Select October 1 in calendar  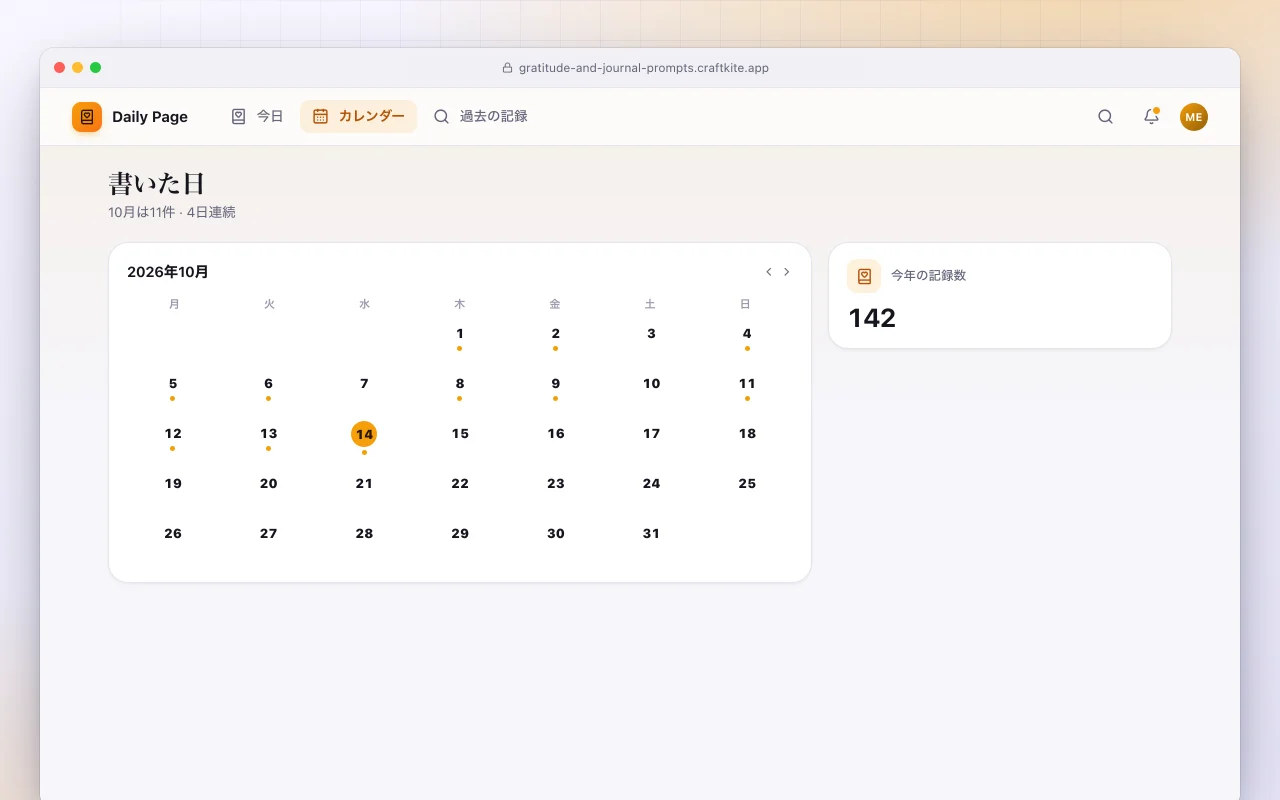pos(460,335)
